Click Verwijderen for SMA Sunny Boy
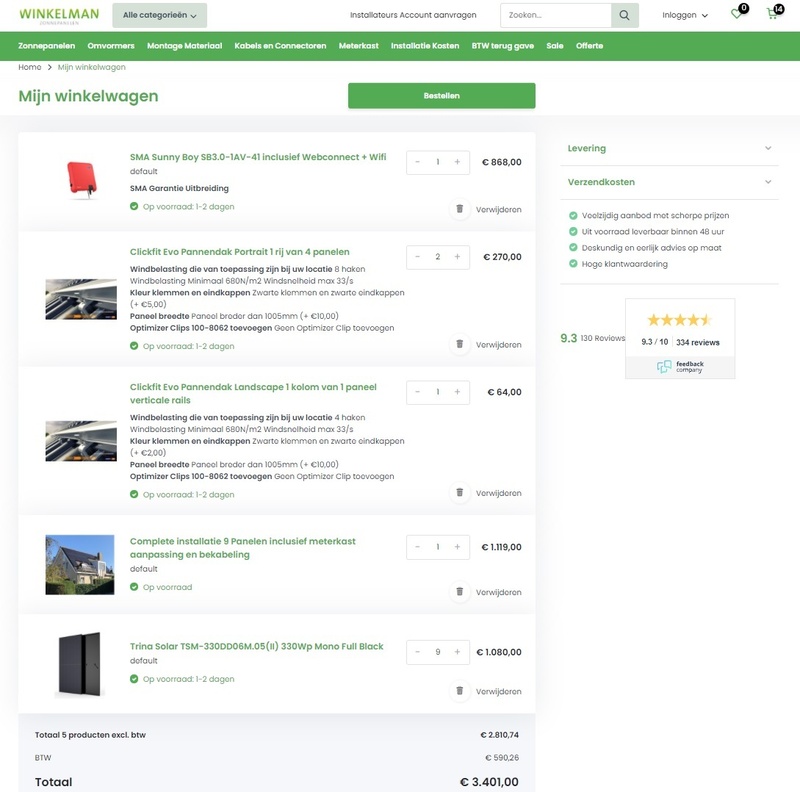800x792 pixels. click(x=498, y=210)
